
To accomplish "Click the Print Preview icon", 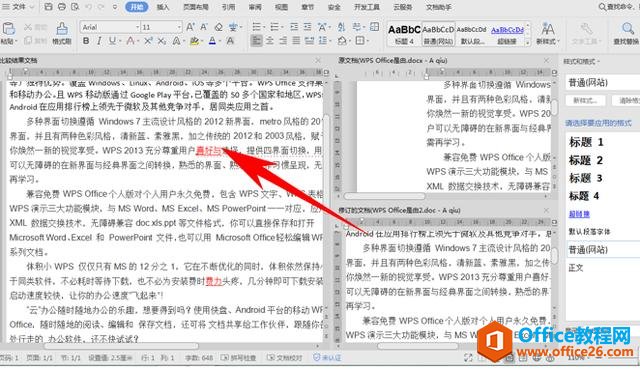I will pyautogui.click(x=75, y=7).
